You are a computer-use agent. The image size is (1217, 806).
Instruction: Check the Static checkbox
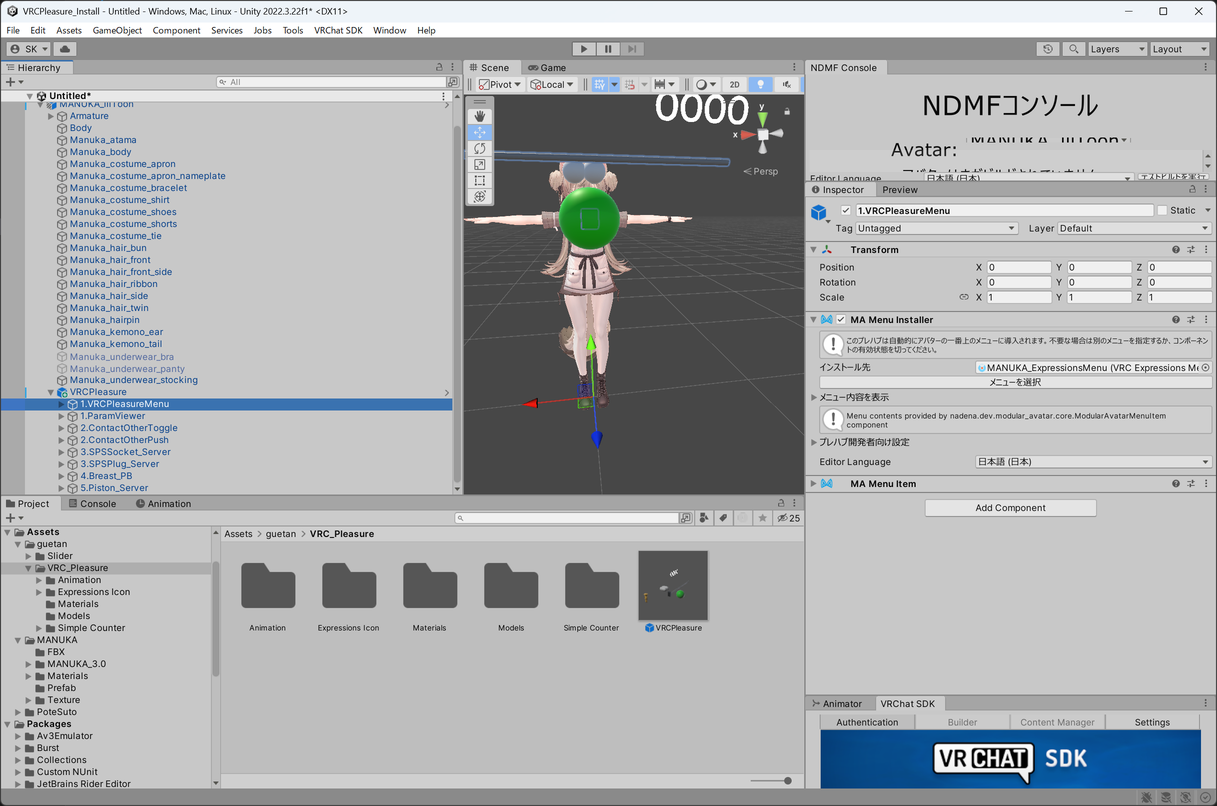1162,211
